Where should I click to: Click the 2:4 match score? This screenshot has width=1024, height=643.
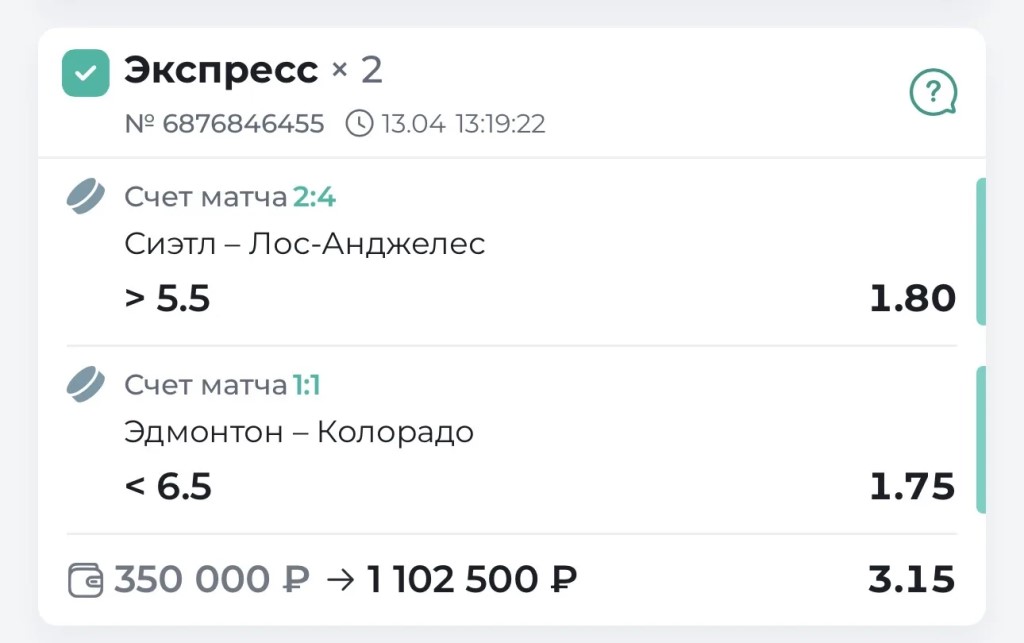(314, 197)
